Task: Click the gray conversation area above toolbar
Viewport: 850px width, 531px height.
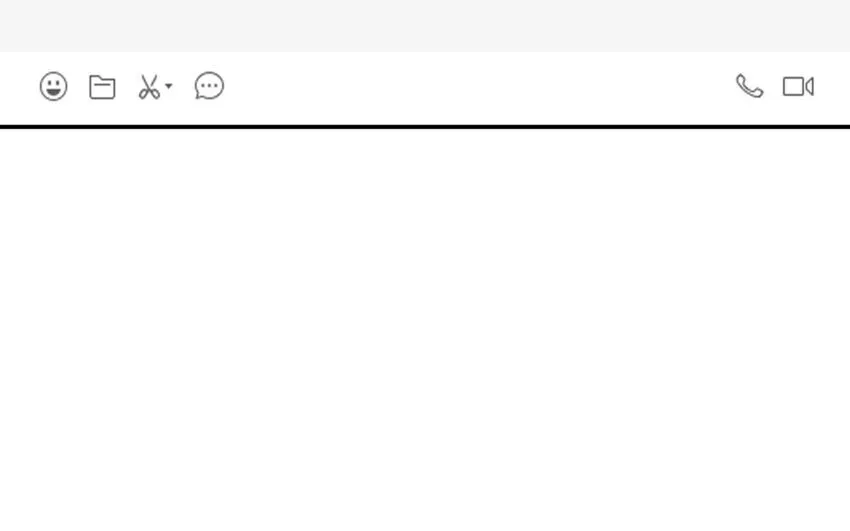Action: tap(425, 25)
